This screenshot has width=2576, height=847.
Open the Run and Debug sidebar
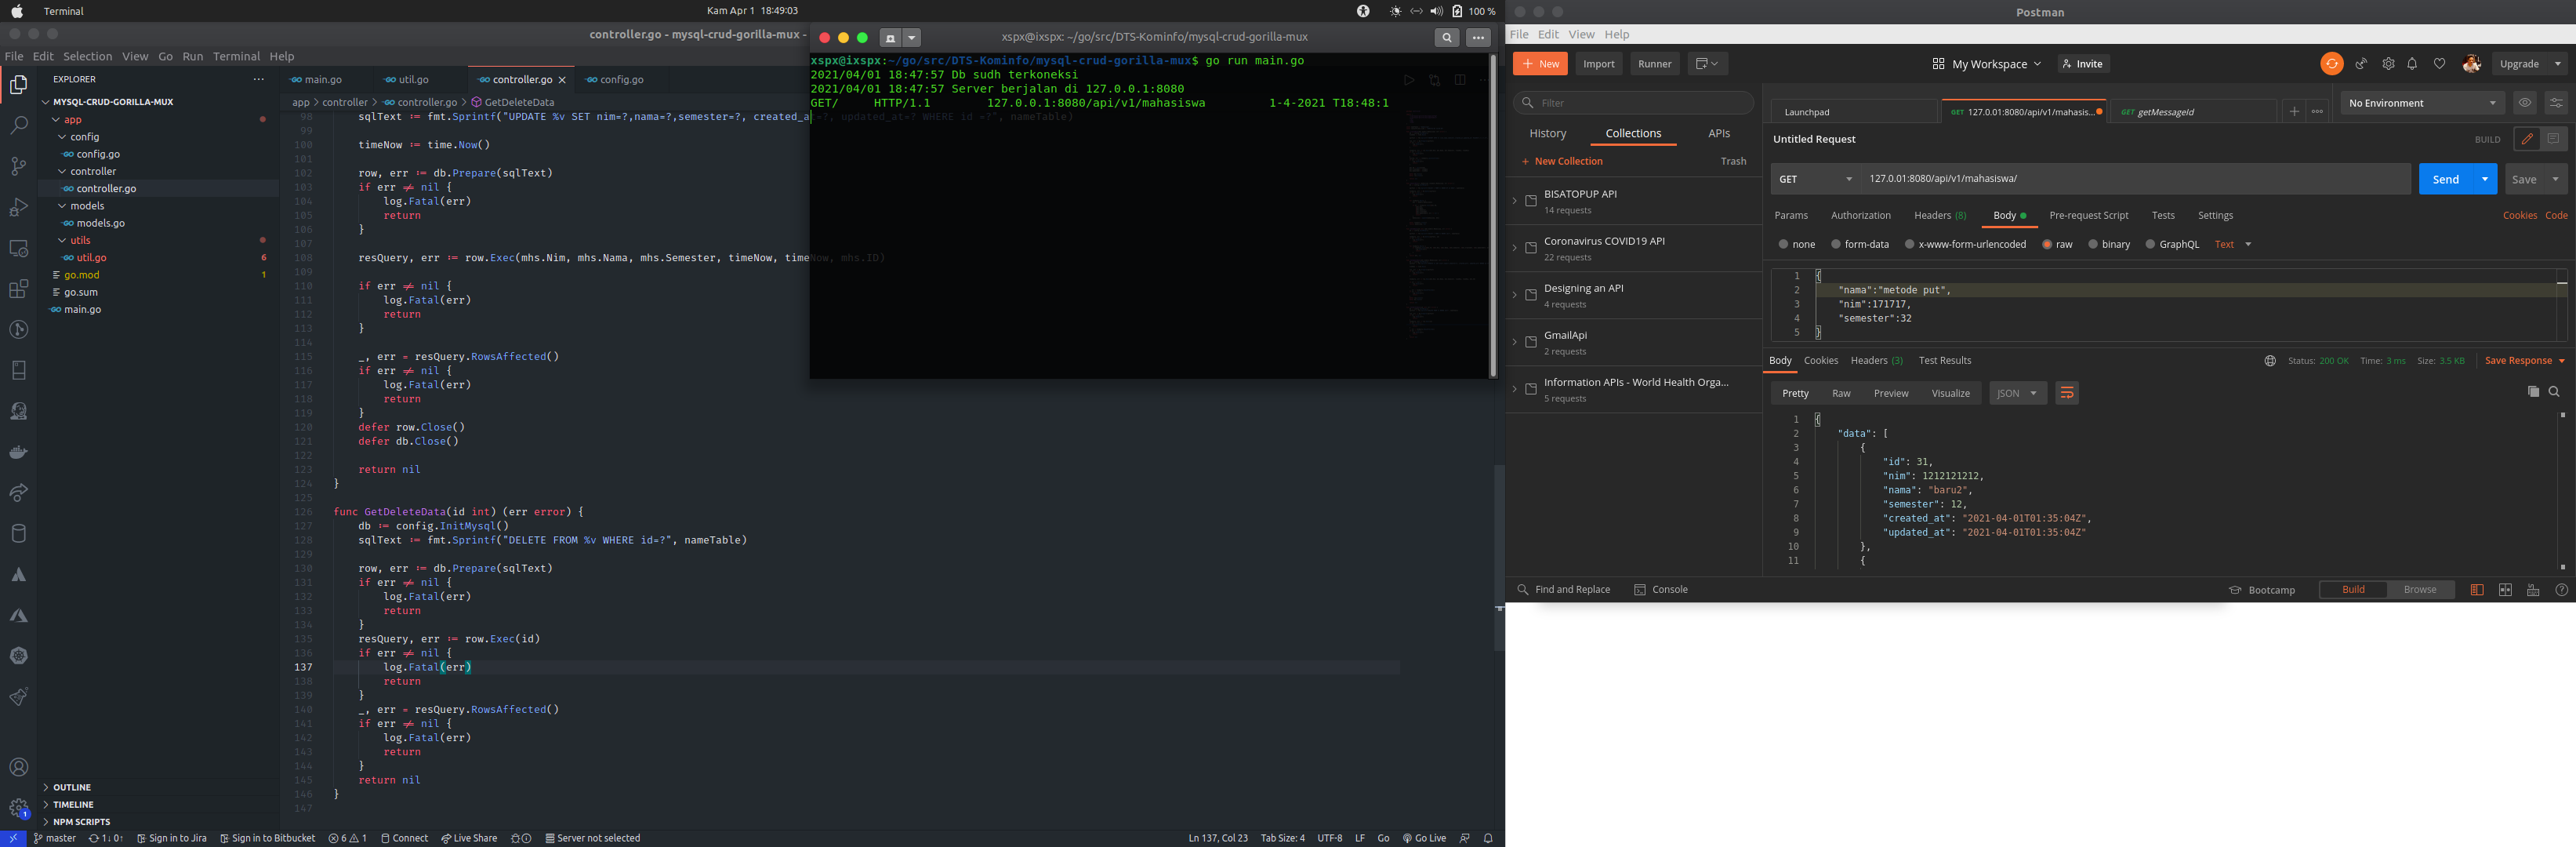coord(18,208)
